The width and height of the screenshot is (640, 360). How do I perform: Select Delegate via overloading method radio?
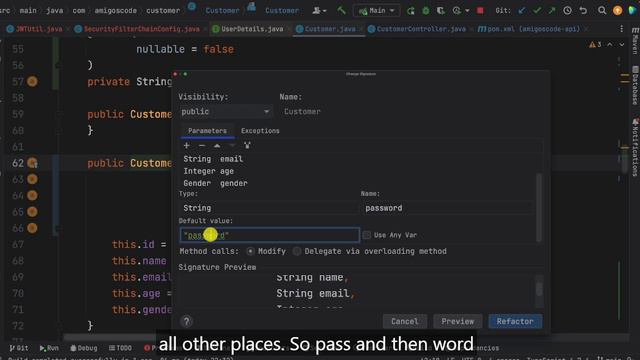point(297,251)
